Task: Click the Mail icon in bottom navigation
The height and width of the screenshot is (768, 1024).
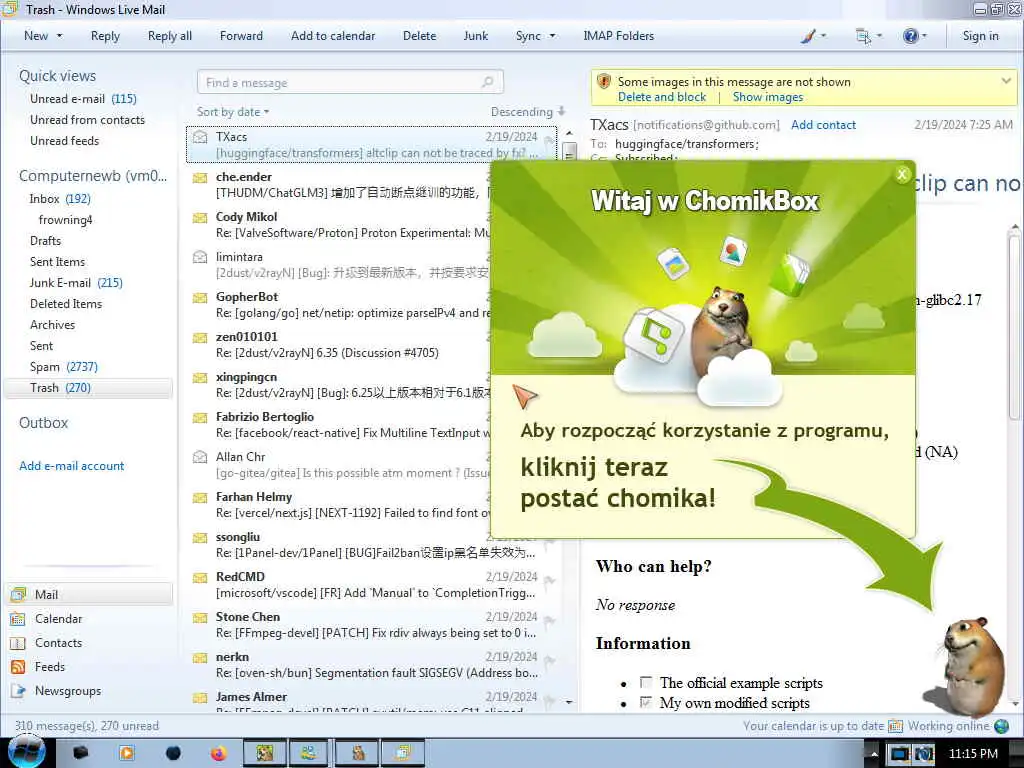Action: pos(18,594)
